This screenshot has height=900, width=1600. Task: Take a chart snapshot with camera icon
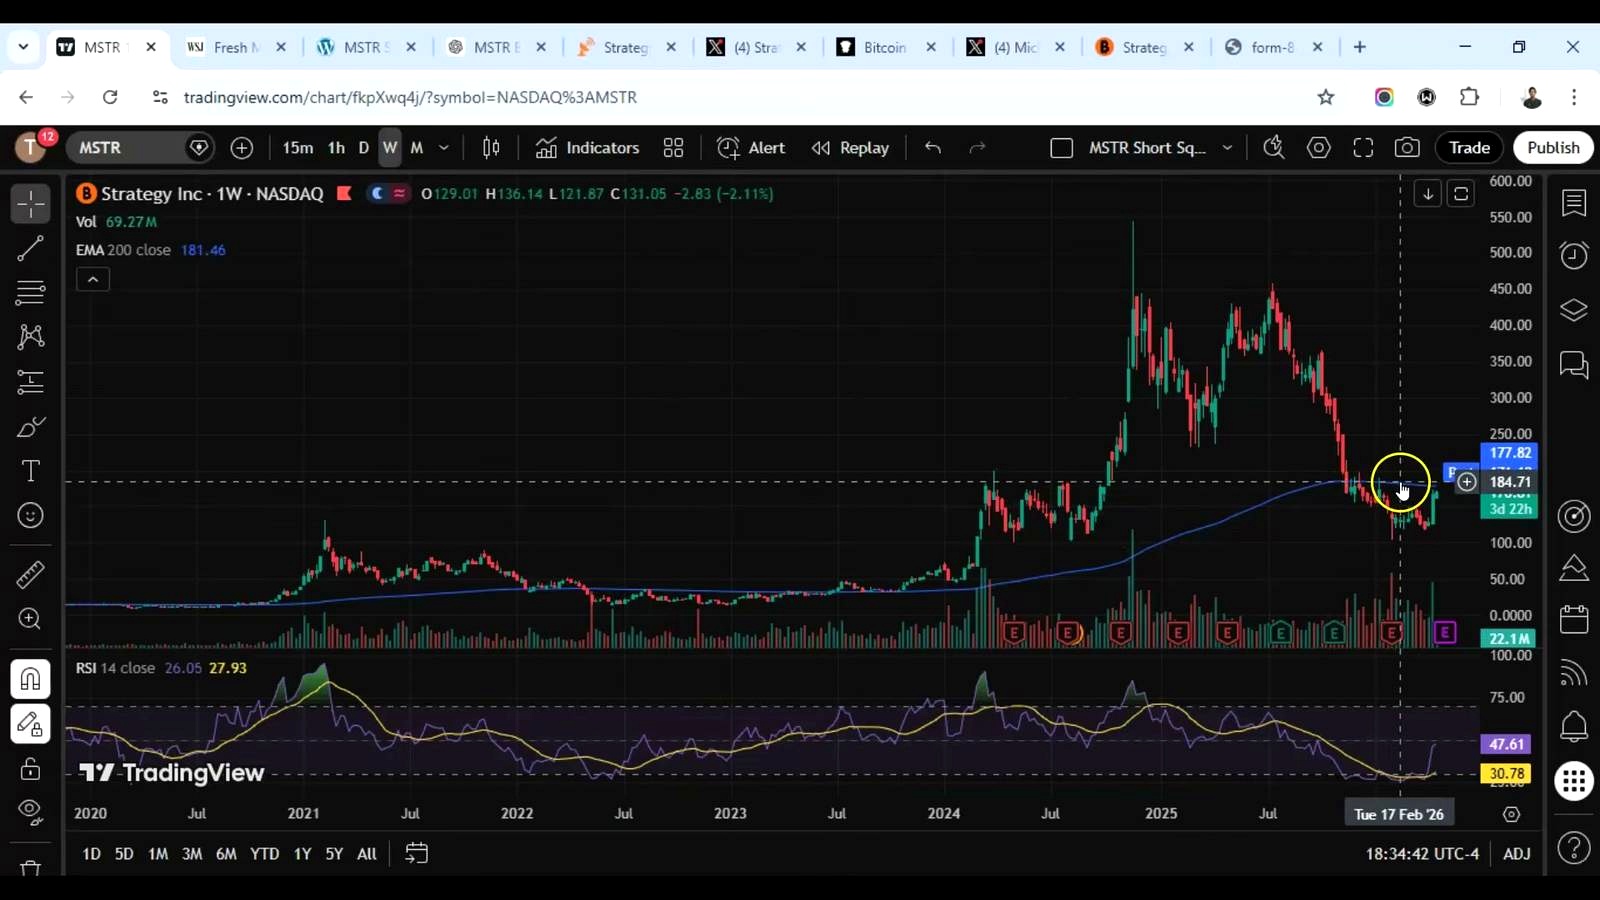pyautogui.click(x=1407, y=148)
